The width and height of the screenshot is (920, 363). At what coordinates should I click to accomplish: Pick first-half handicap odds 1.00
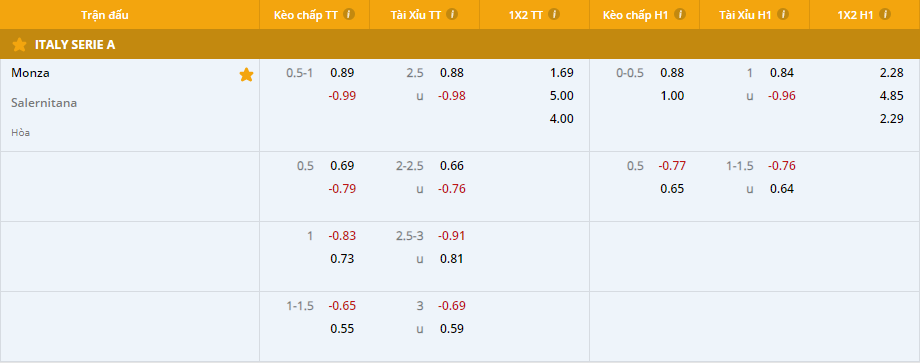tap(672, 96)
